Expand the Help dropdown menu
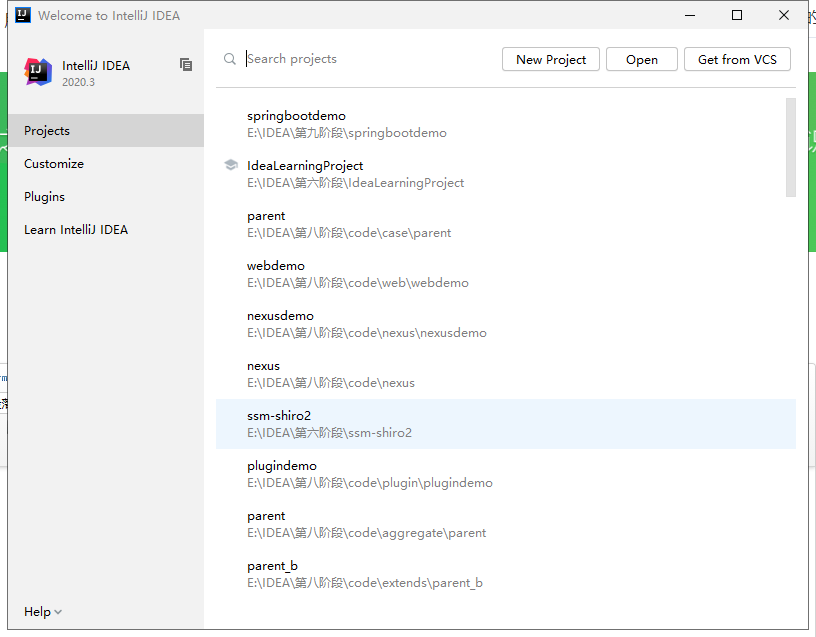Screen dimensions: 816x637 pyautogui.click(x=43, y=611)
